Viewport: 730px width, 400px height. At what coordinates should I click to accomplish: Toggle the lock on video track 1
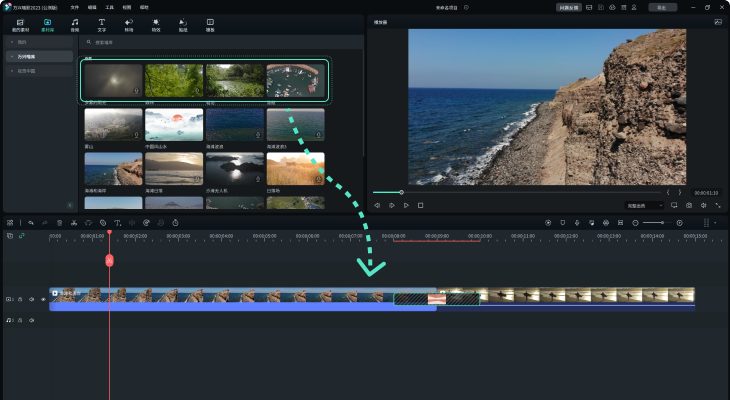(21, 299)
